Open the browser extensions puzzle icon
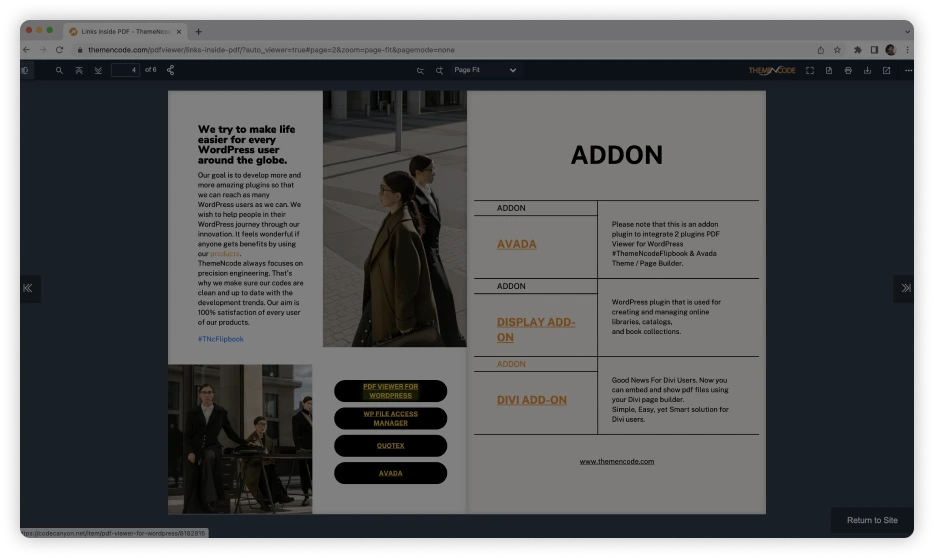This screenshot has width=934, height=558. pyautogui.click(x=858, y=50)
